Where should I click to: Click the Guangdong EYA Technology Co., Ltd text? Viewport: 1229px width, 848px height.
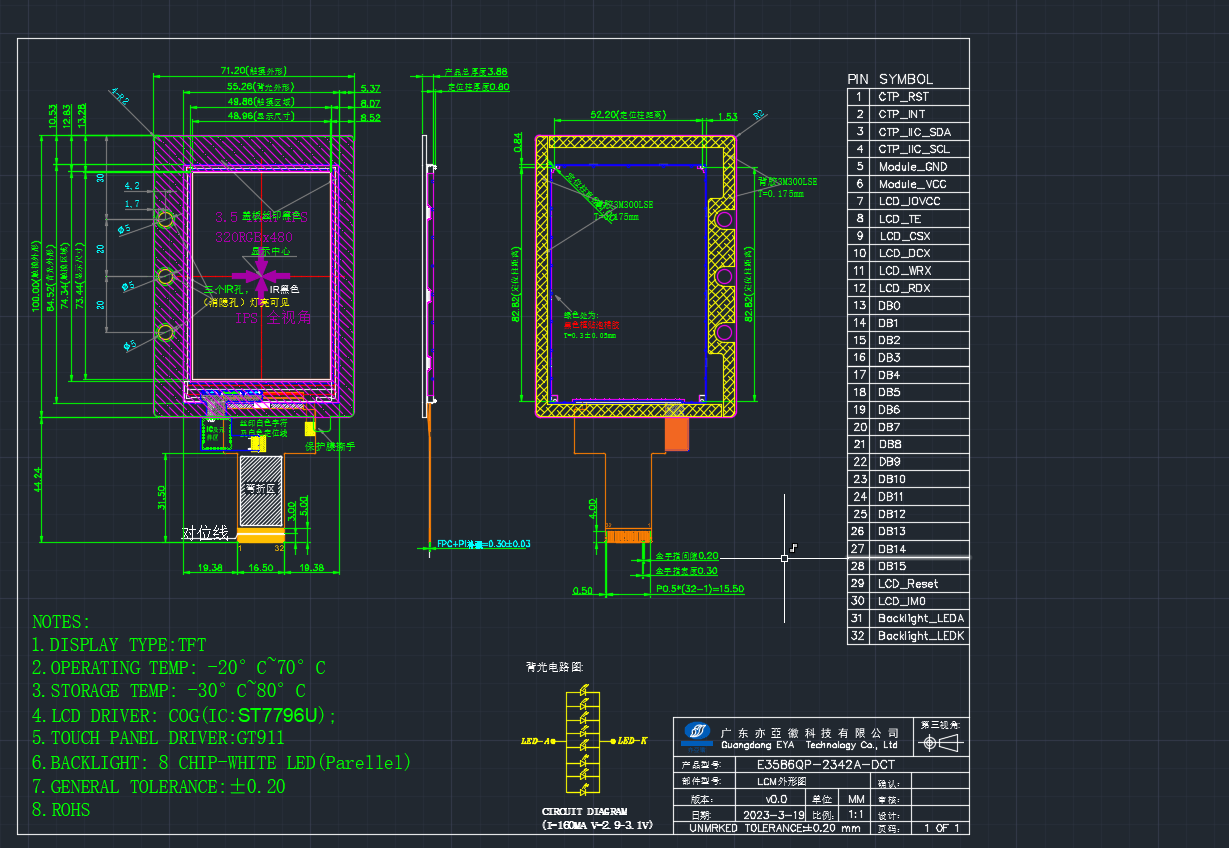pos(808,745)
